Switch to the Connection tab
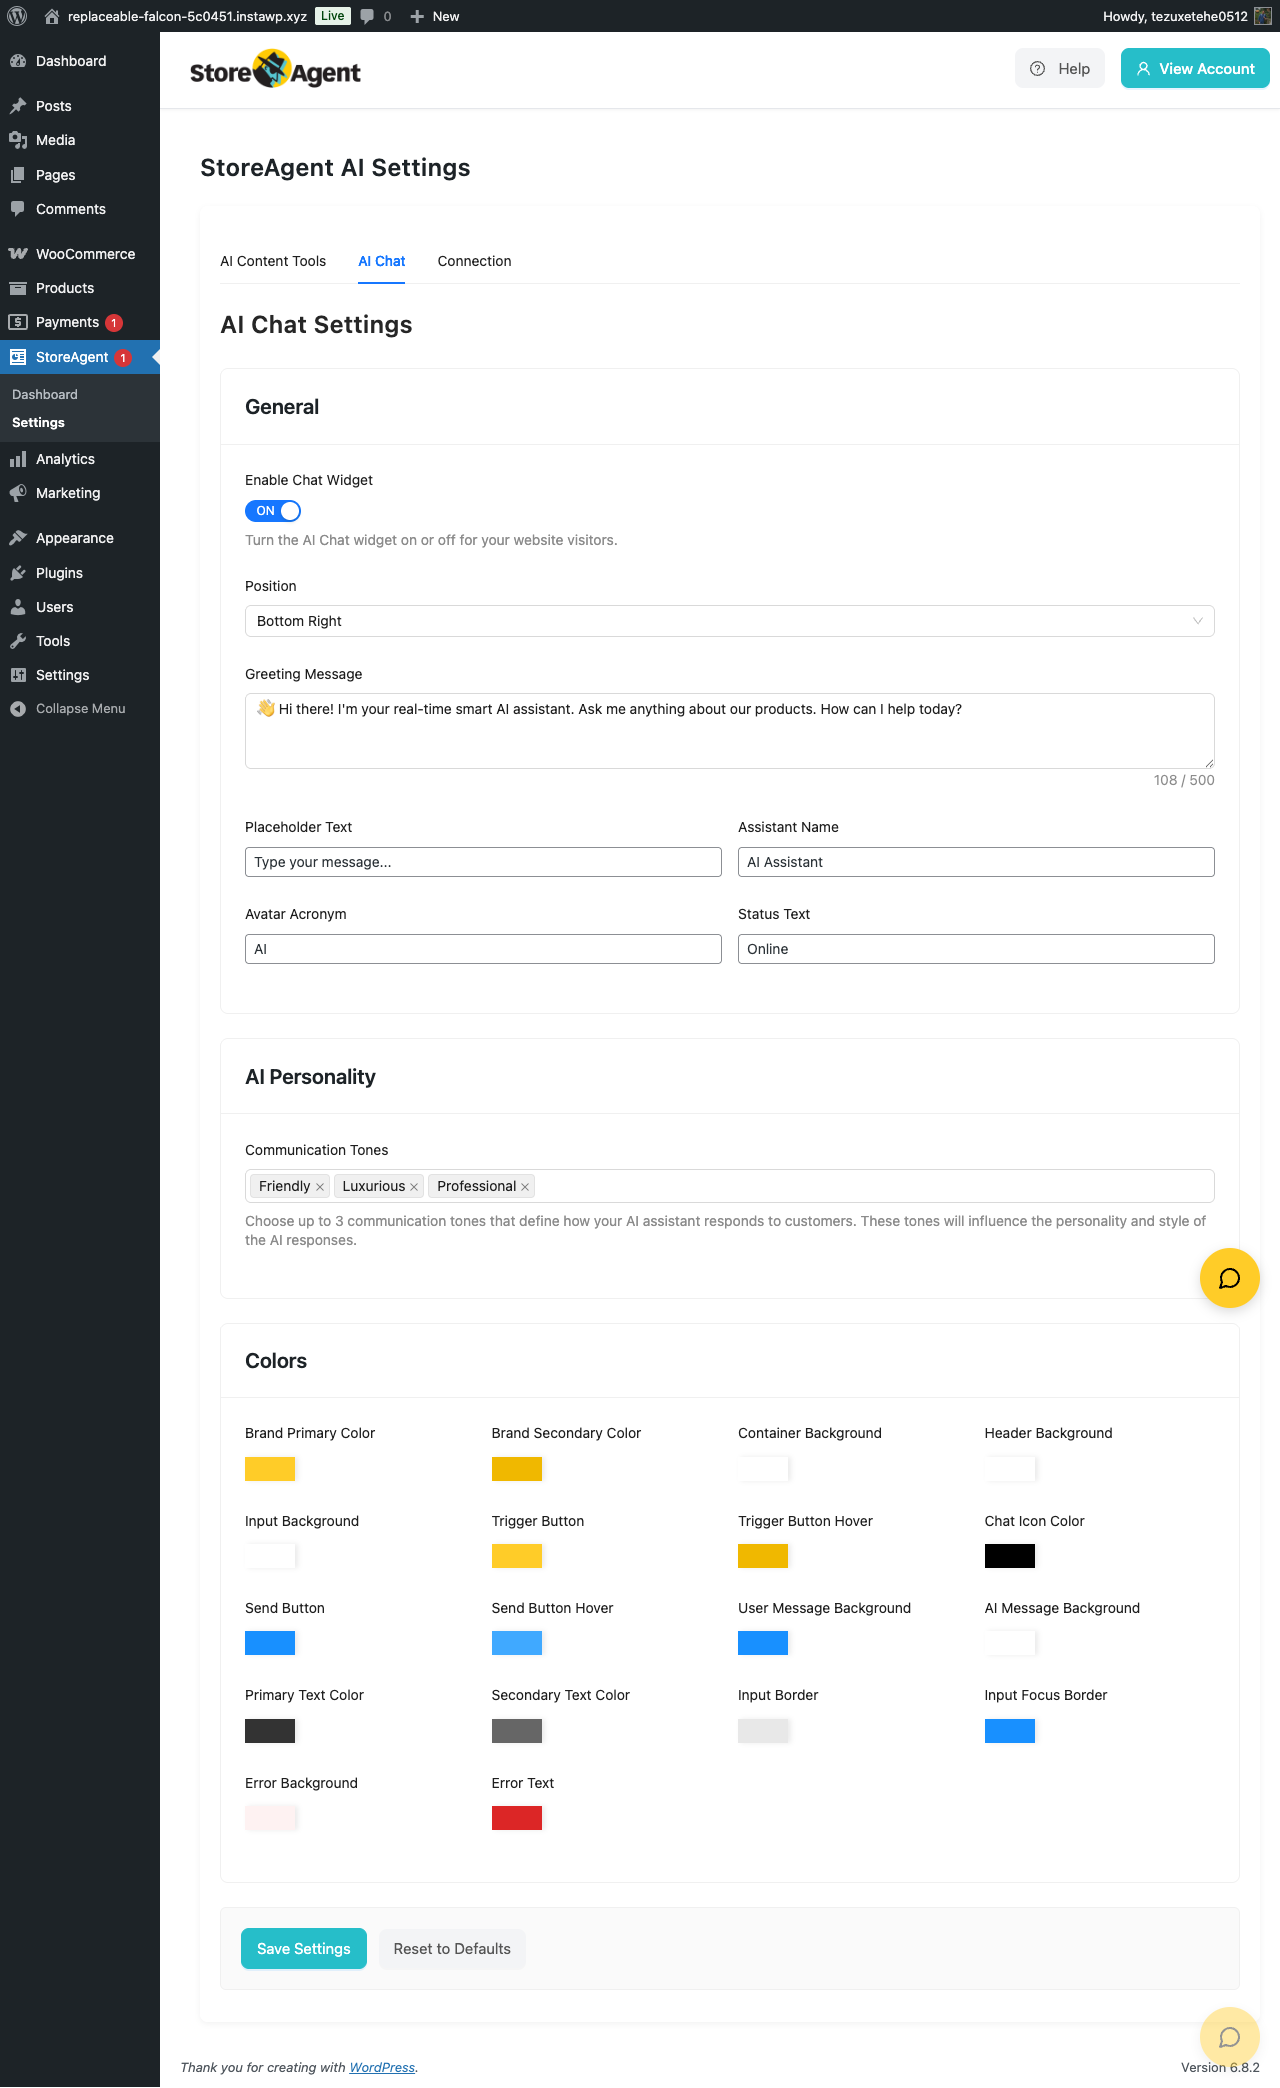This screenshot has width=1280, height=2088. (474, 261)
